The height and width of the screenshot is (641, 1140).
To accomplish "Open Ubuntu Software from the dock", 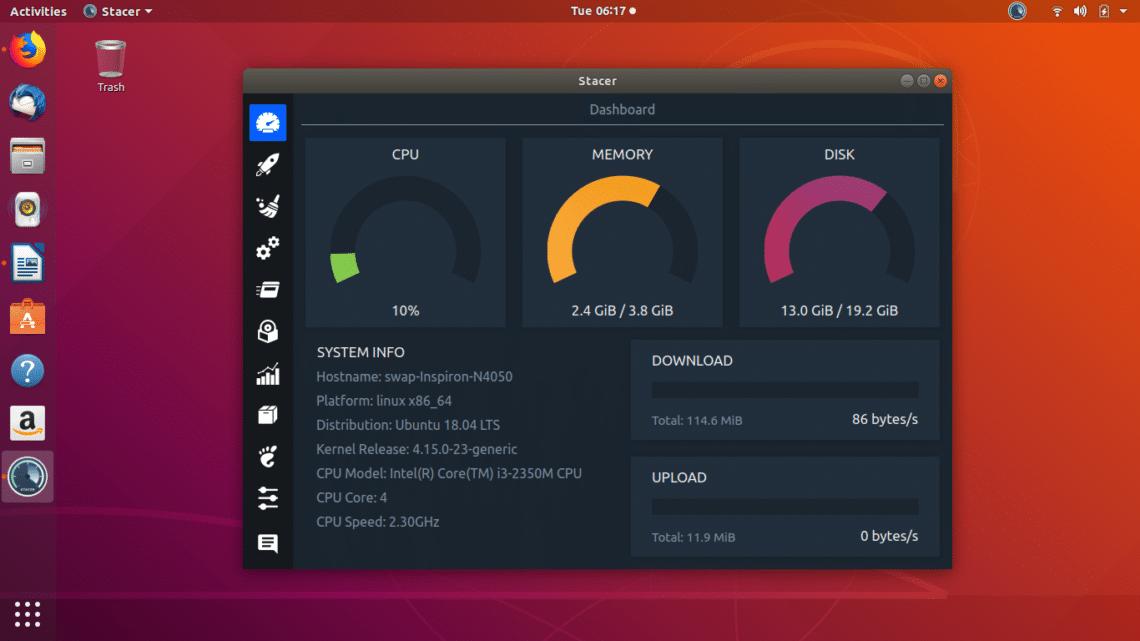I will 27,316.
